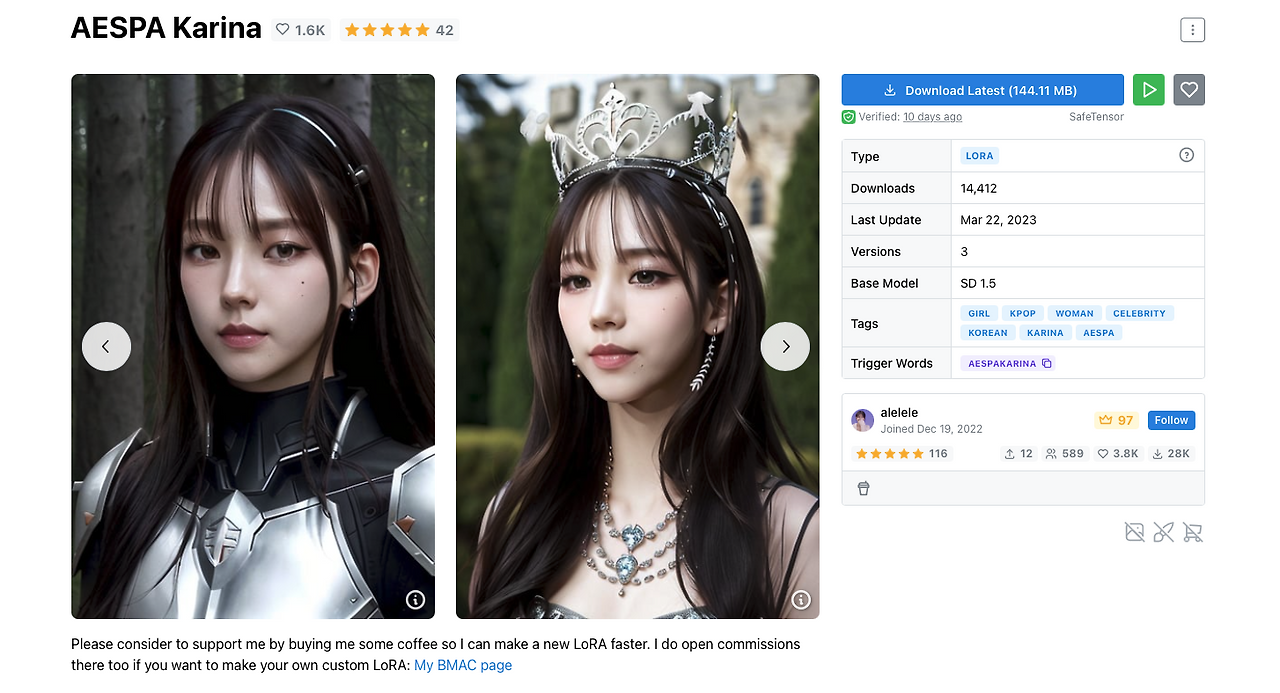Open info icon on the crown image
The image size is (1280, 693).
801,600
